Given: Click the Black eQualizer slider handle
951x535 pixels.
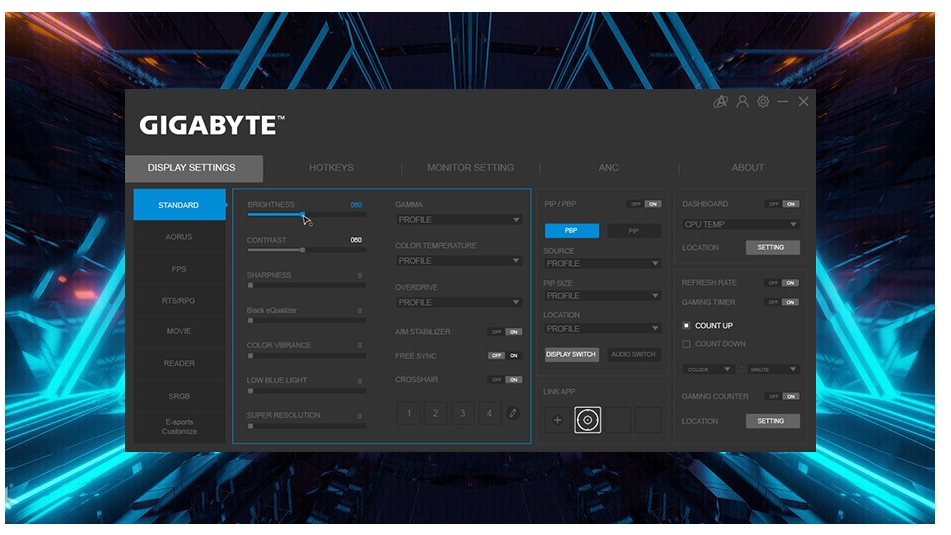Looking at the screenshot, I should pyautogui.click(x=250, y=320).
